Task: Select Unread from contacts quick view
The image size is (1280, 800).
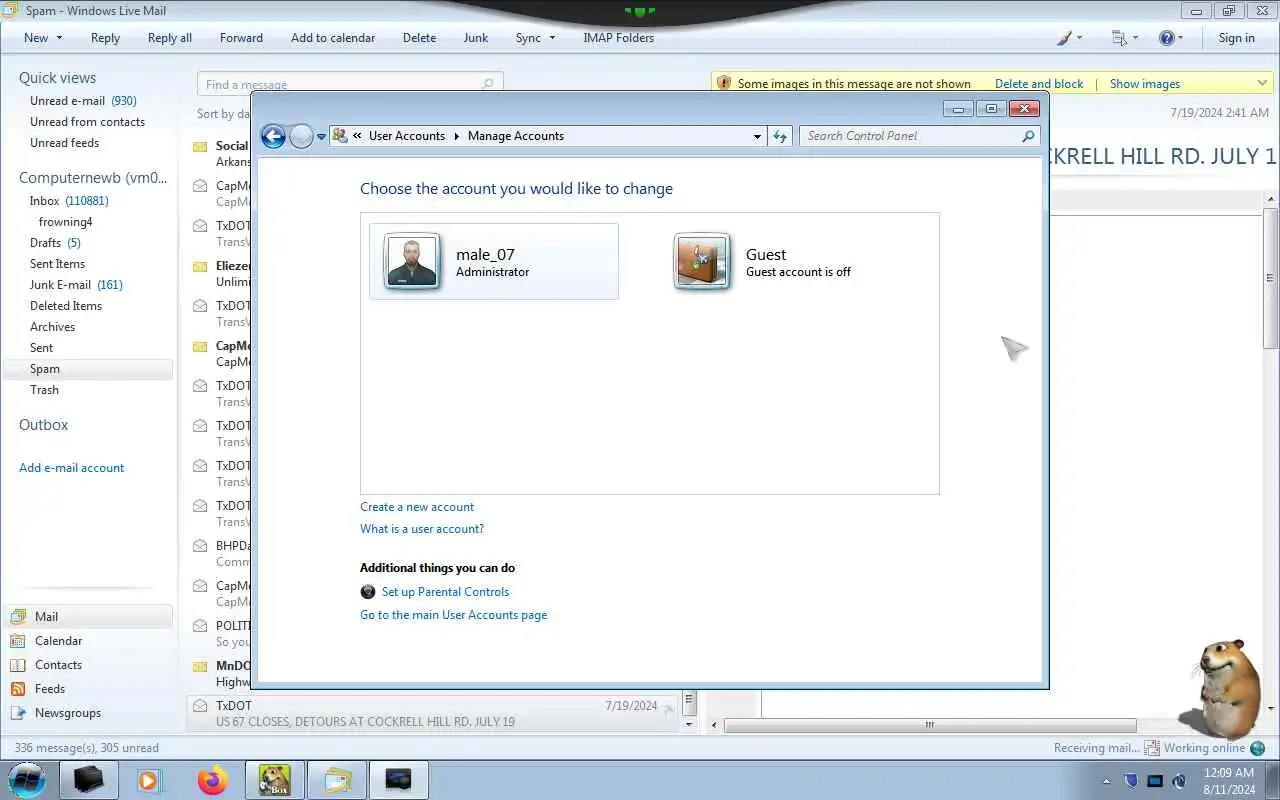Action: (x=87, y=122)
